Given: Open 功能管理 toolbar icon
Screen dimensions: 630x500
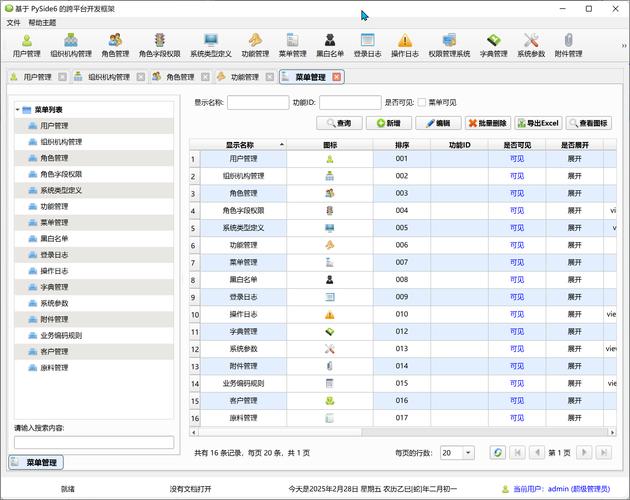Looking at the screenshot, I should point(255,45).
